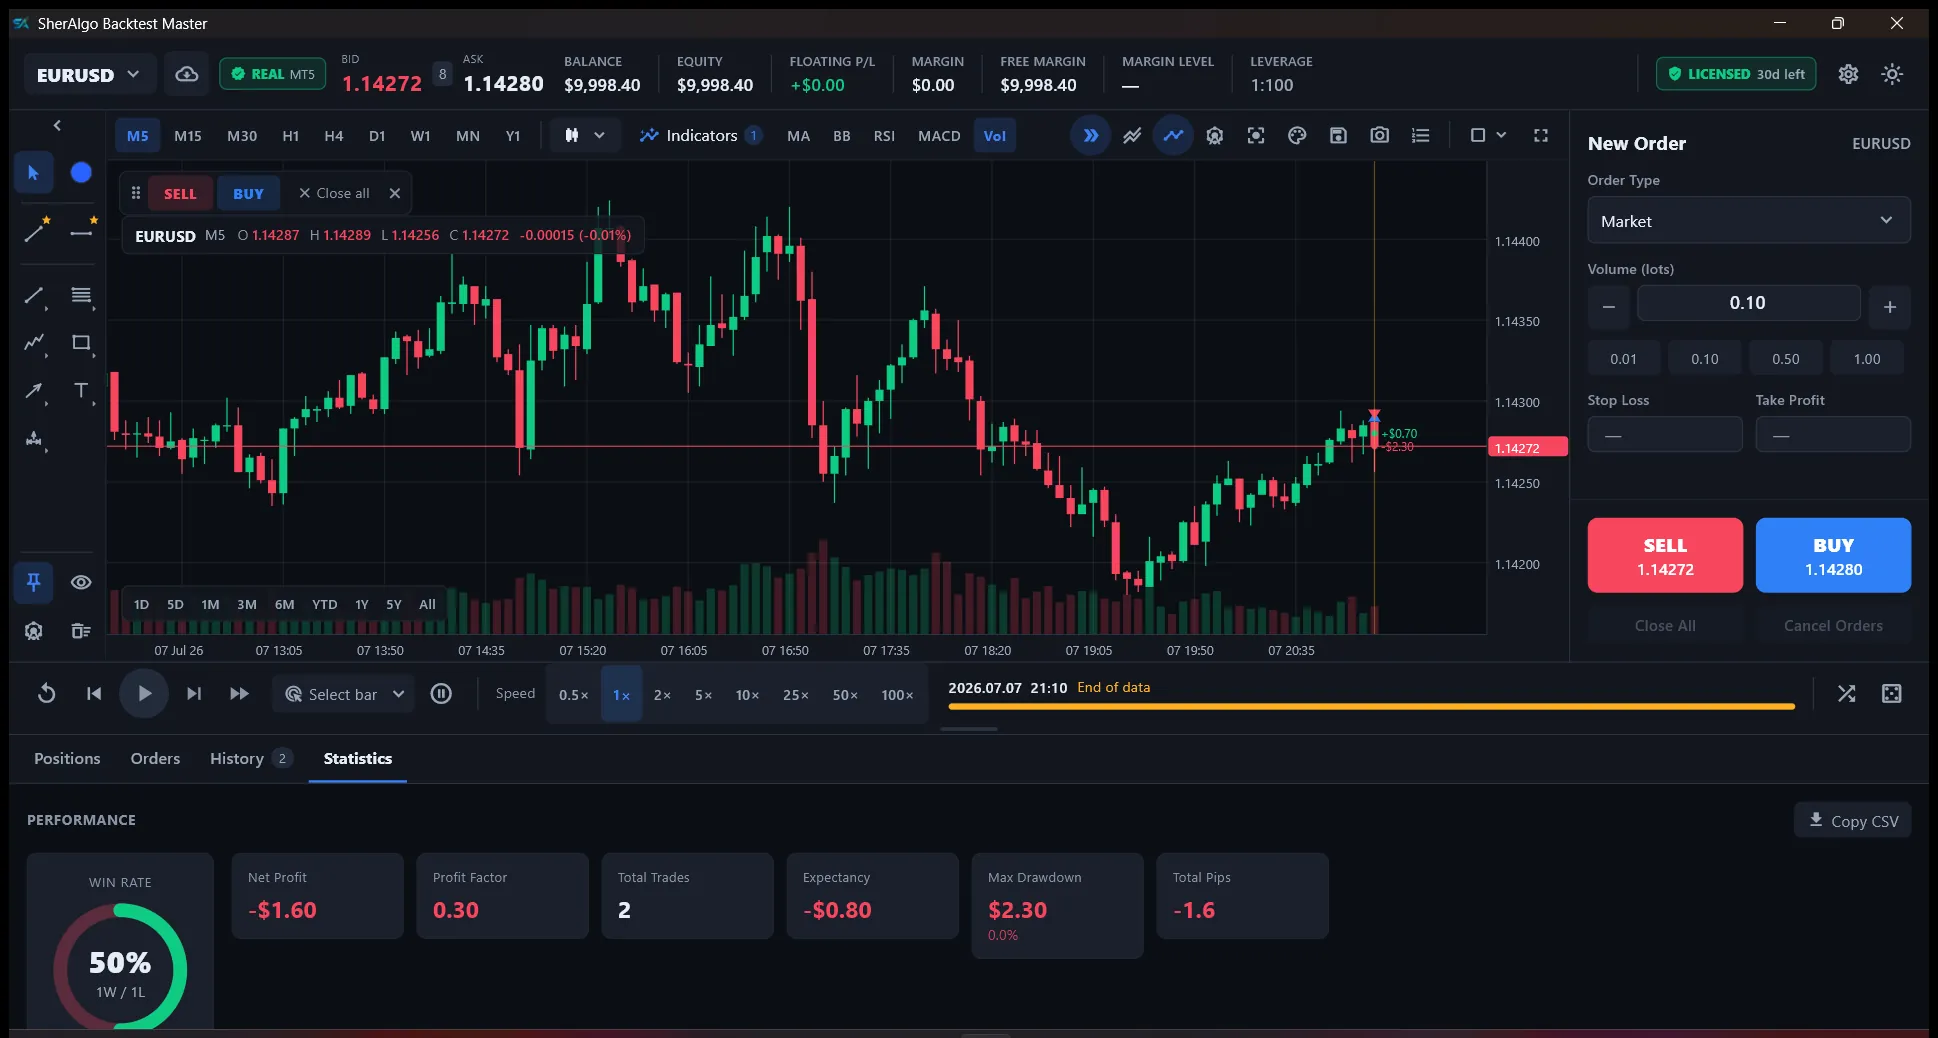
Task: Switch to M15 timeframe
Action: coord(188,136)
